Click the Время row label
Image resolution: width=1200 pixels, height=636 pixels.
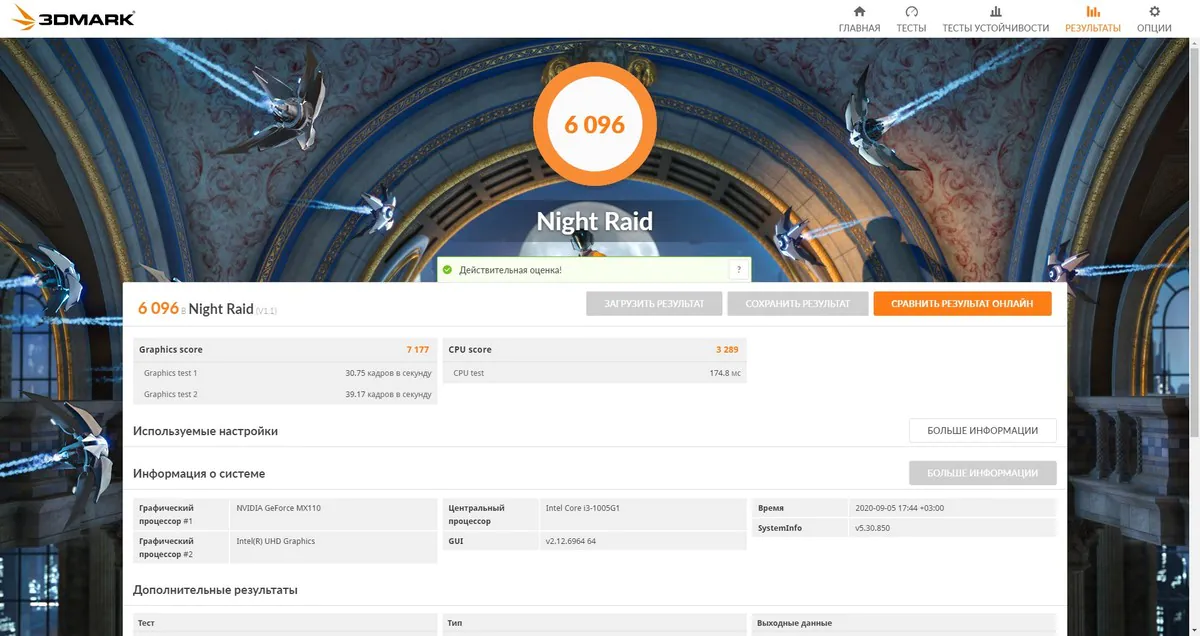click(771, 508)
